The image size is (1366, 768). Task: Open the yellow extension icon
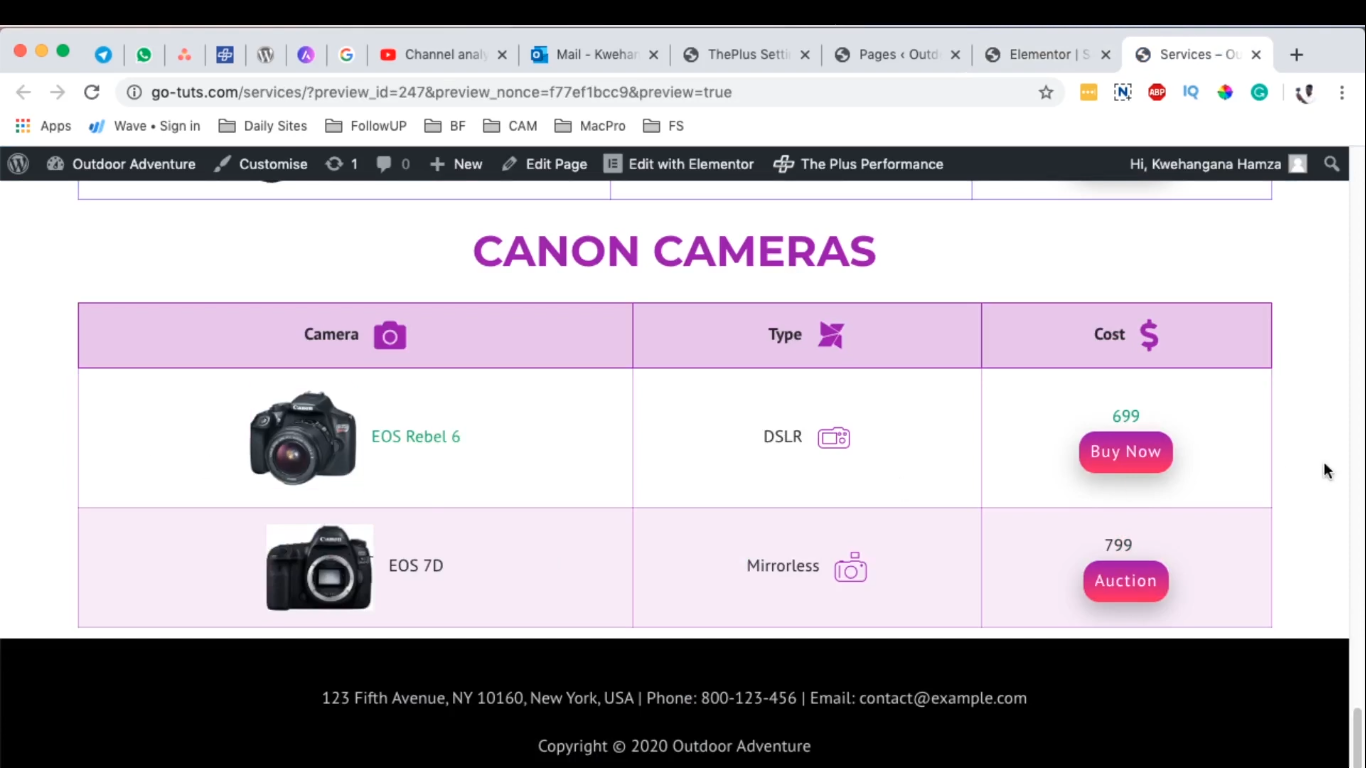click(x=1088, y=92)
